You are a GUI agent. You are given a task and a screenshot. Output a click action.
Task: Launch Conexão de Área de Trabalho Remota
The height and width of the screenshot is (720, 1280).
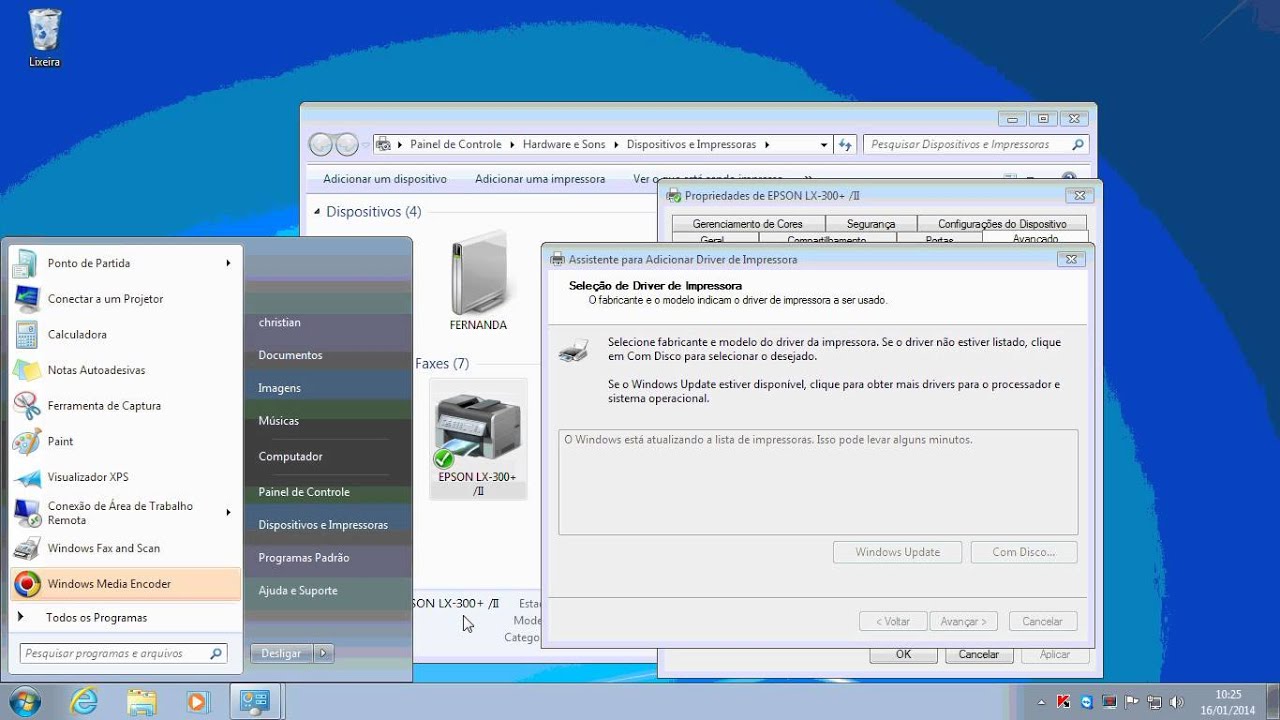click(x=125, y=513)
